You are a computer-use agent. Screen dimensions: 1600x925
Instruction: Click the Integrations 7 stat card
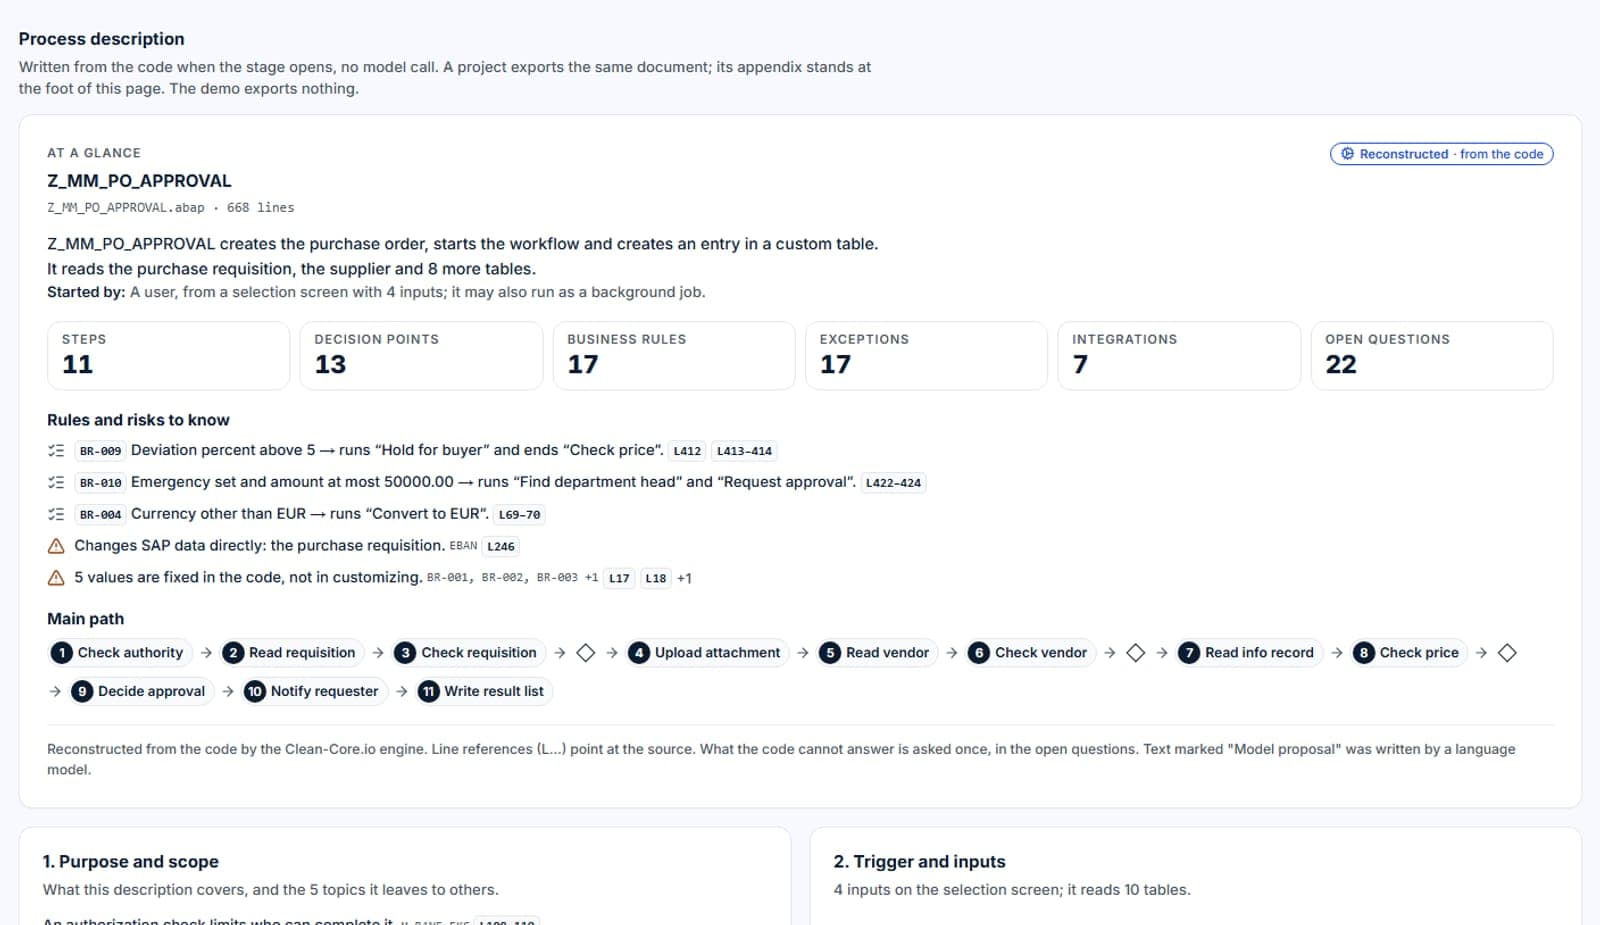pos(1179,355)
